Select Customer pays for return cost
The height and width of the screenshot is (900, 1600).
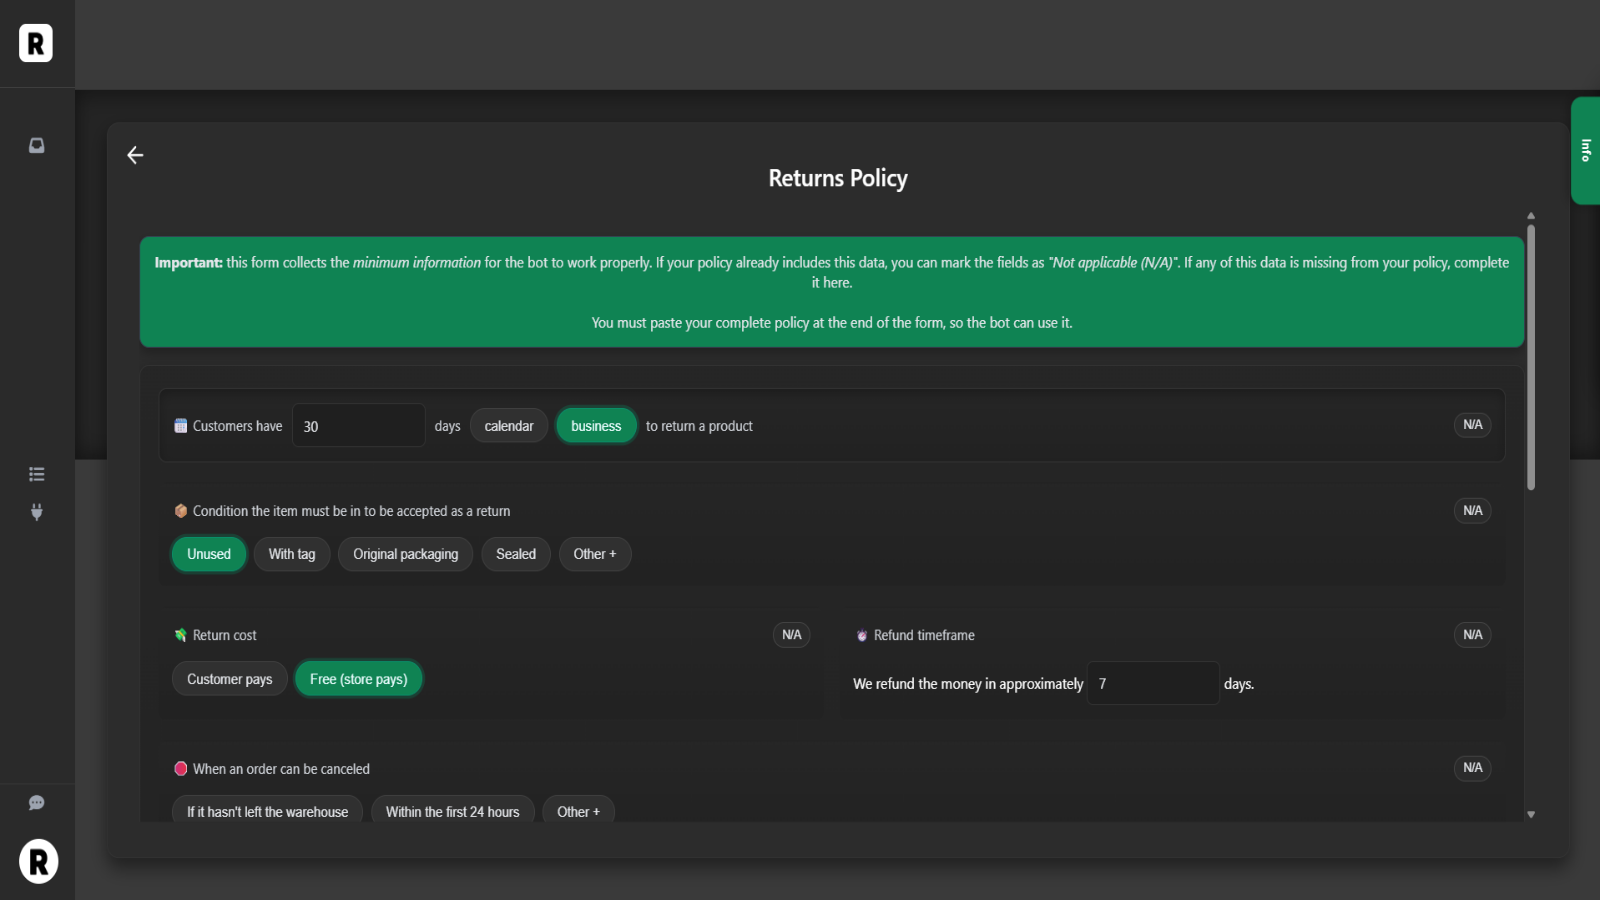point(229,678)
